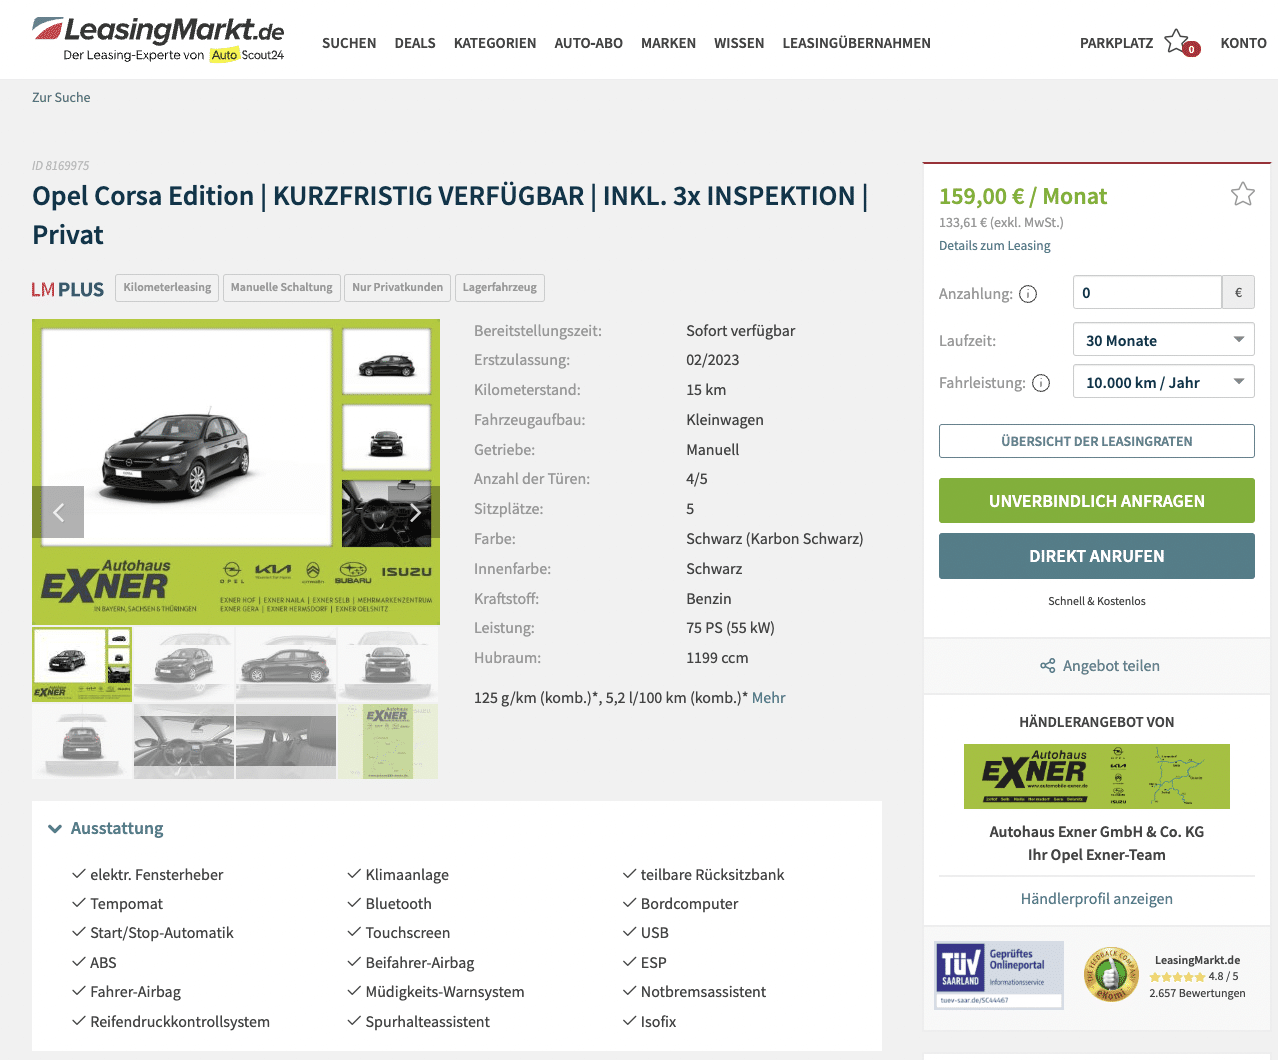
Task: Open the eKomi feedback seal
Action: (1110, 974)
